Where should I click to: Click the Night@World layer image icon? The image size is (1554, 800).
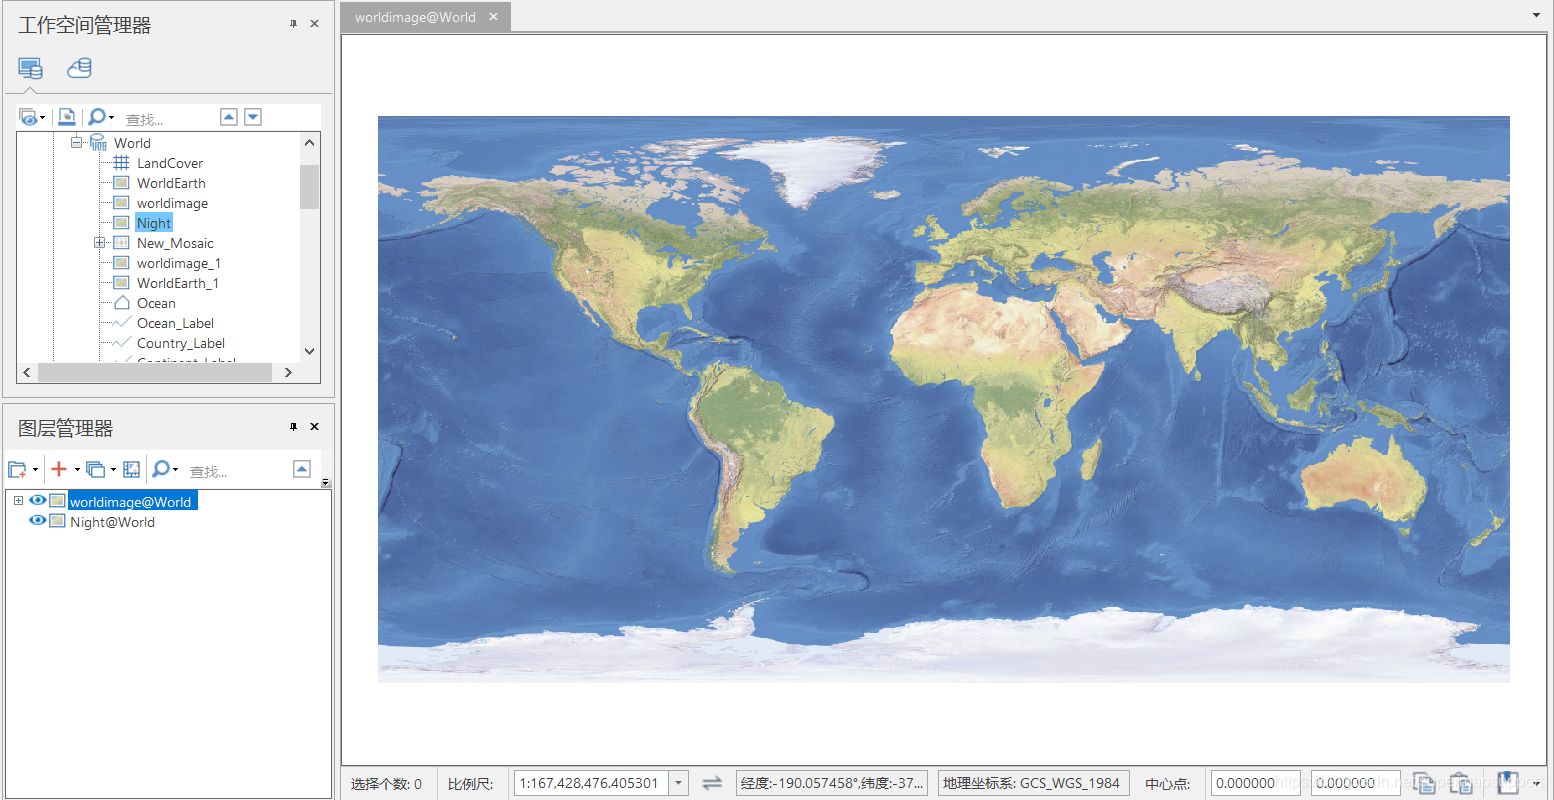coord(57,521)
